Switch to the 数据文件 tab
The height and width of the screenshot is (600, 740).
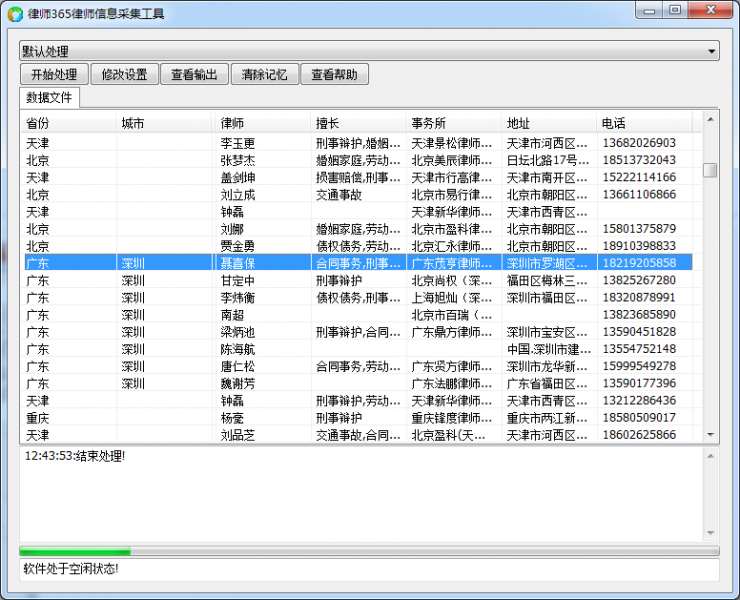click(x=49, y=98)
